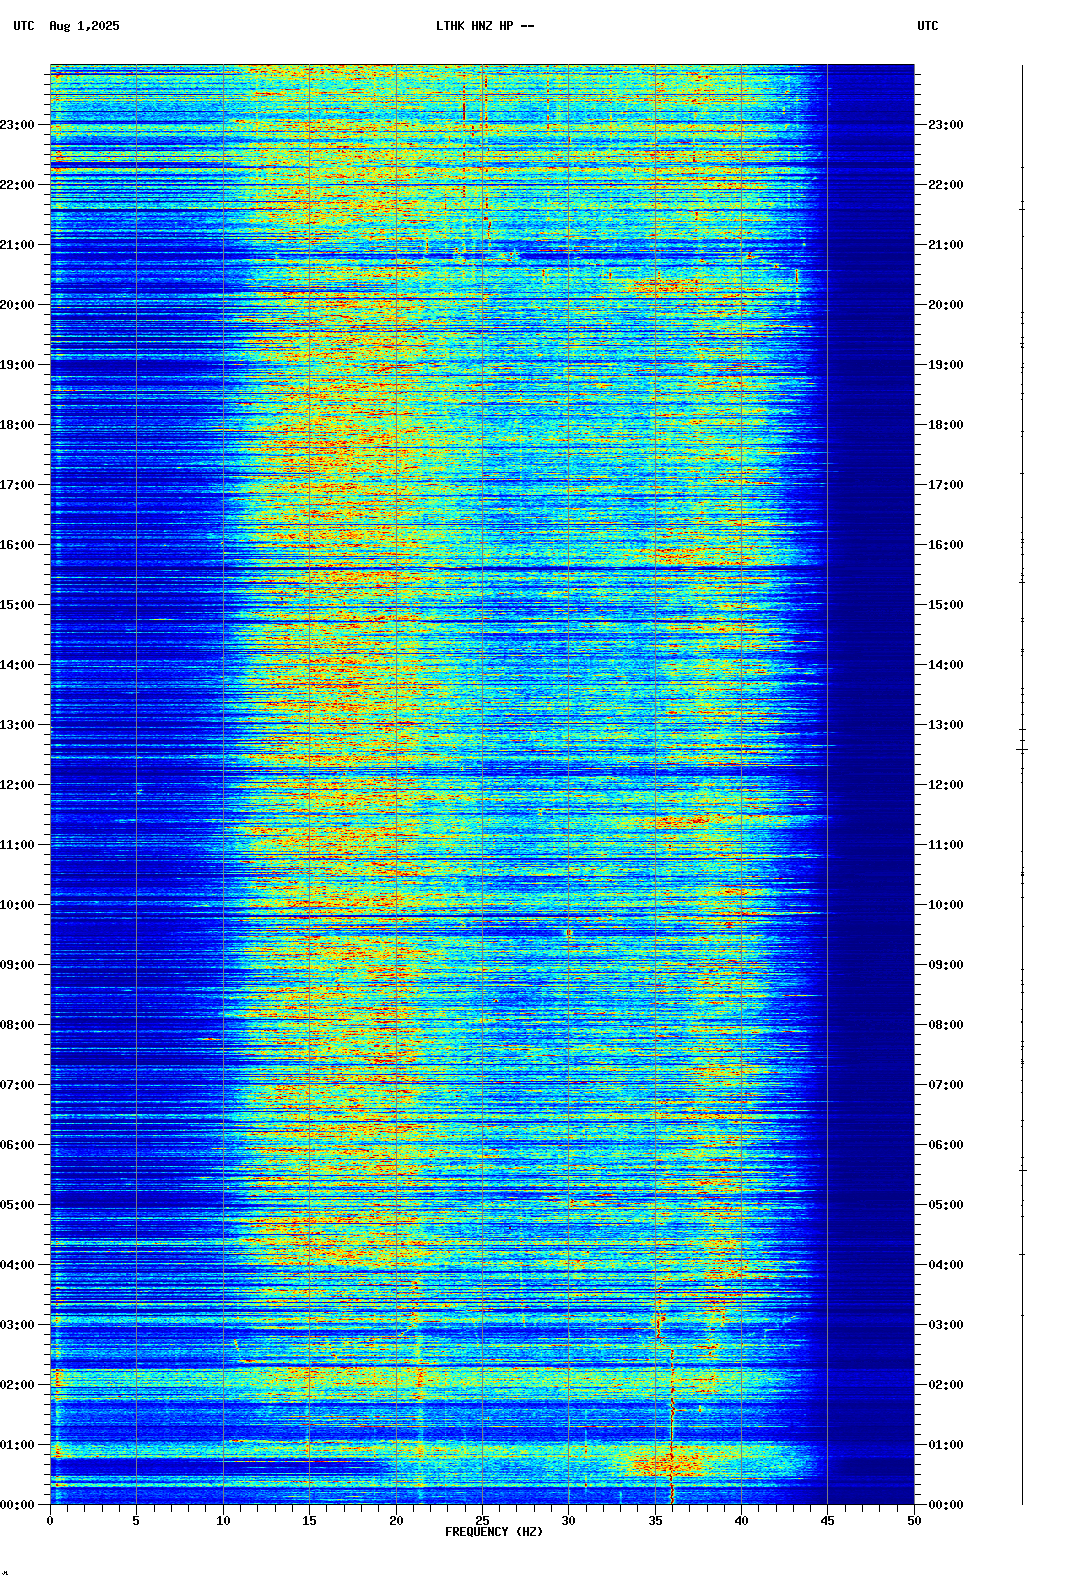Click the right axis 00:00 time label
1066x1584 pixels.
946,1505
